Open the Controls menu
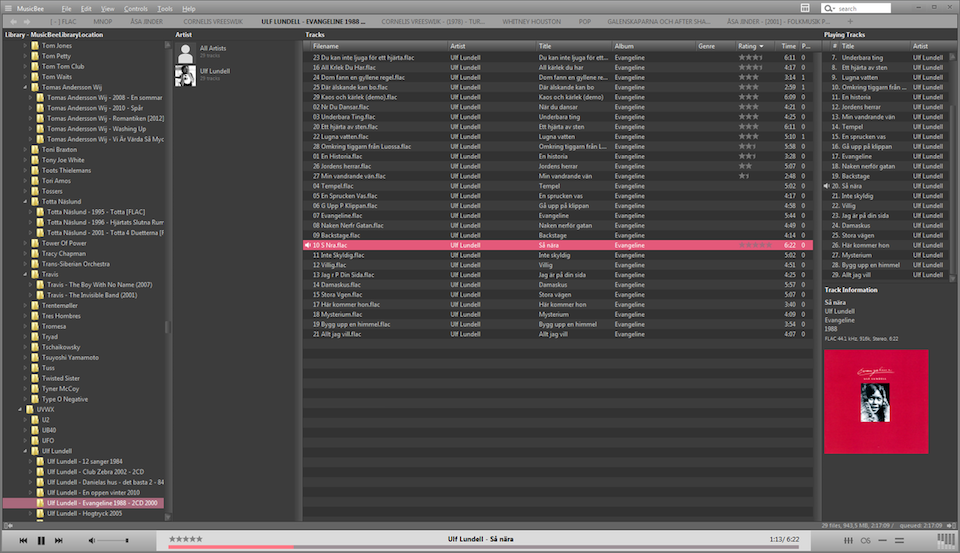Screen dimensions: 960x553 point(135,9)
